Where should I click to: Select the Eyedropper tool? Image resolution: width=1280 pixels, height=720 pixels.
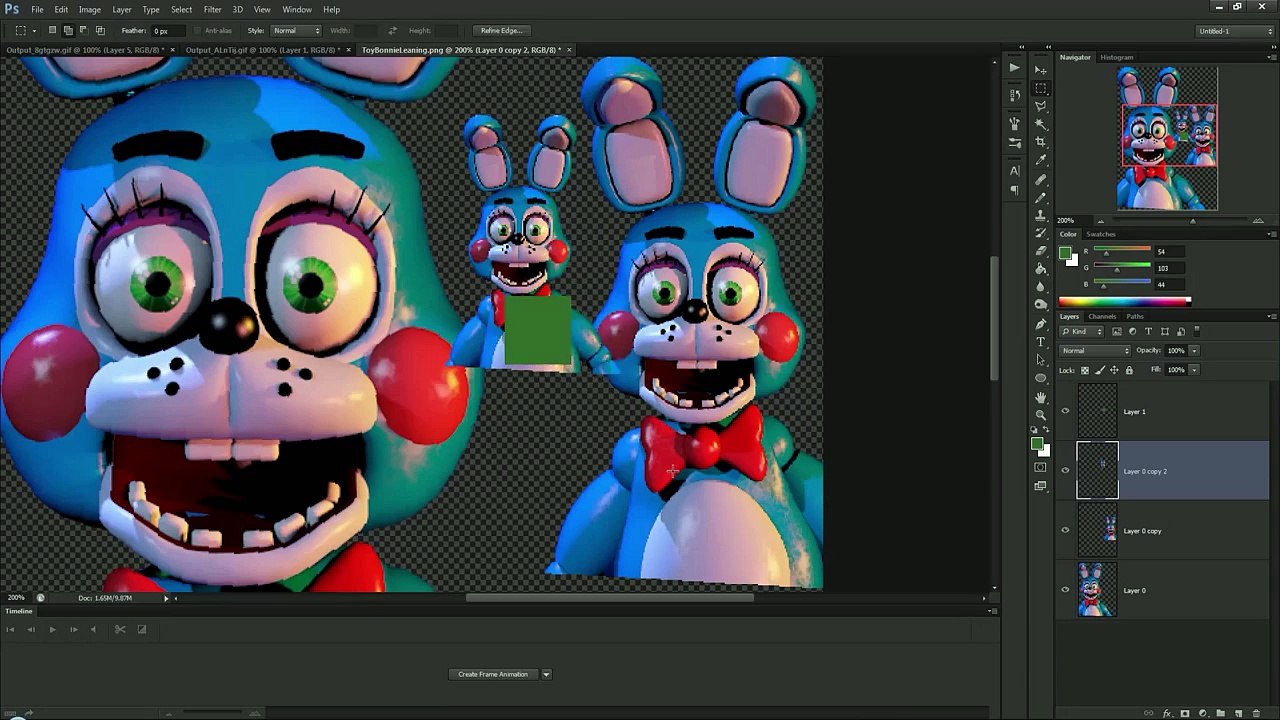pos(1041,160)
